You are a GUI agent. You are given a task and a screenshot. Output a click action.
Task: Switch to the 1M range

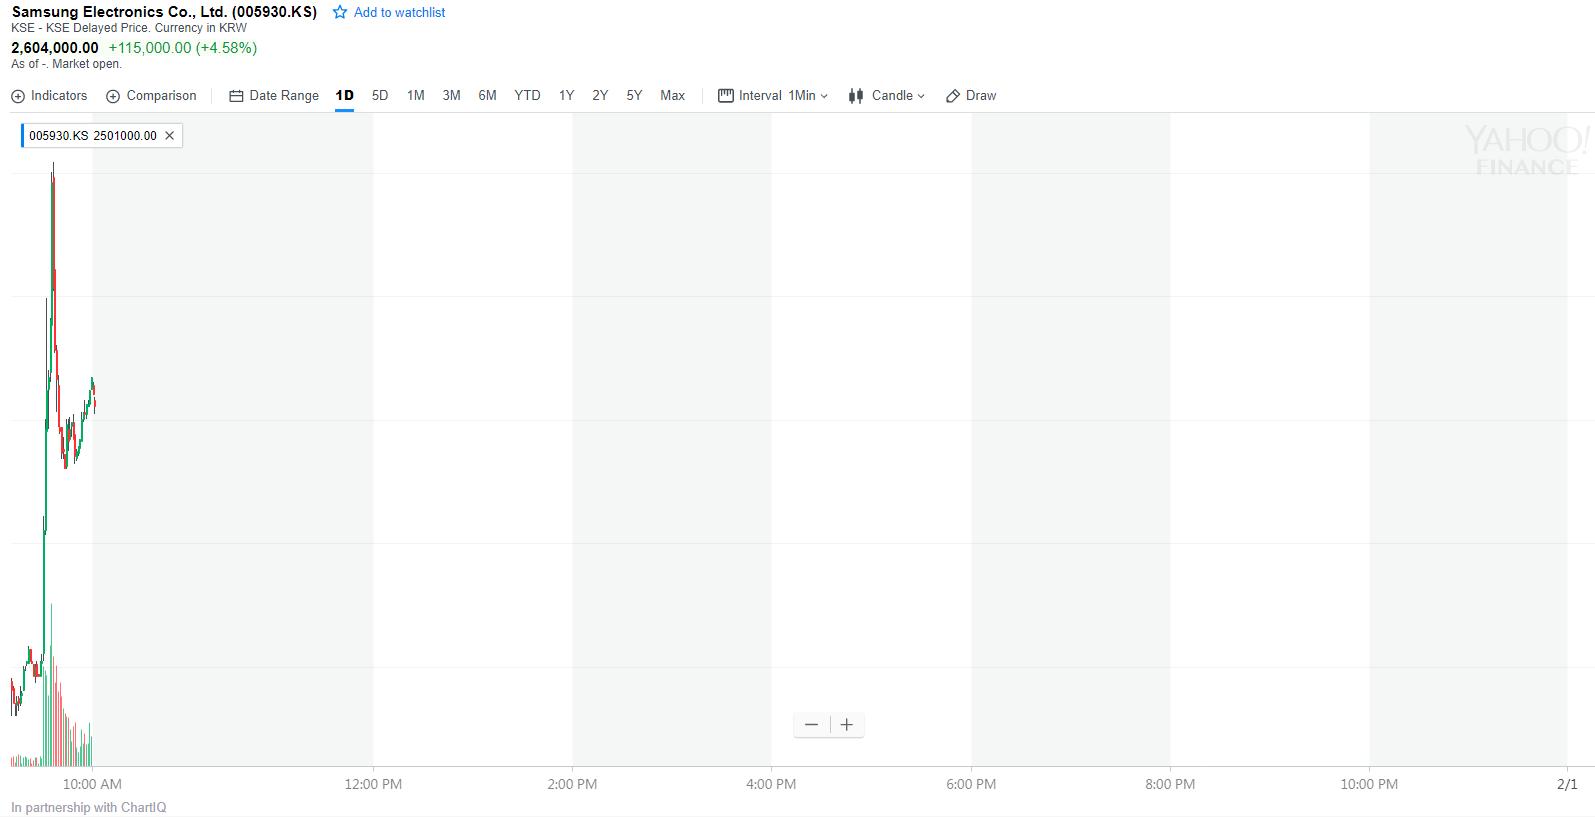[x=416, y=96]
